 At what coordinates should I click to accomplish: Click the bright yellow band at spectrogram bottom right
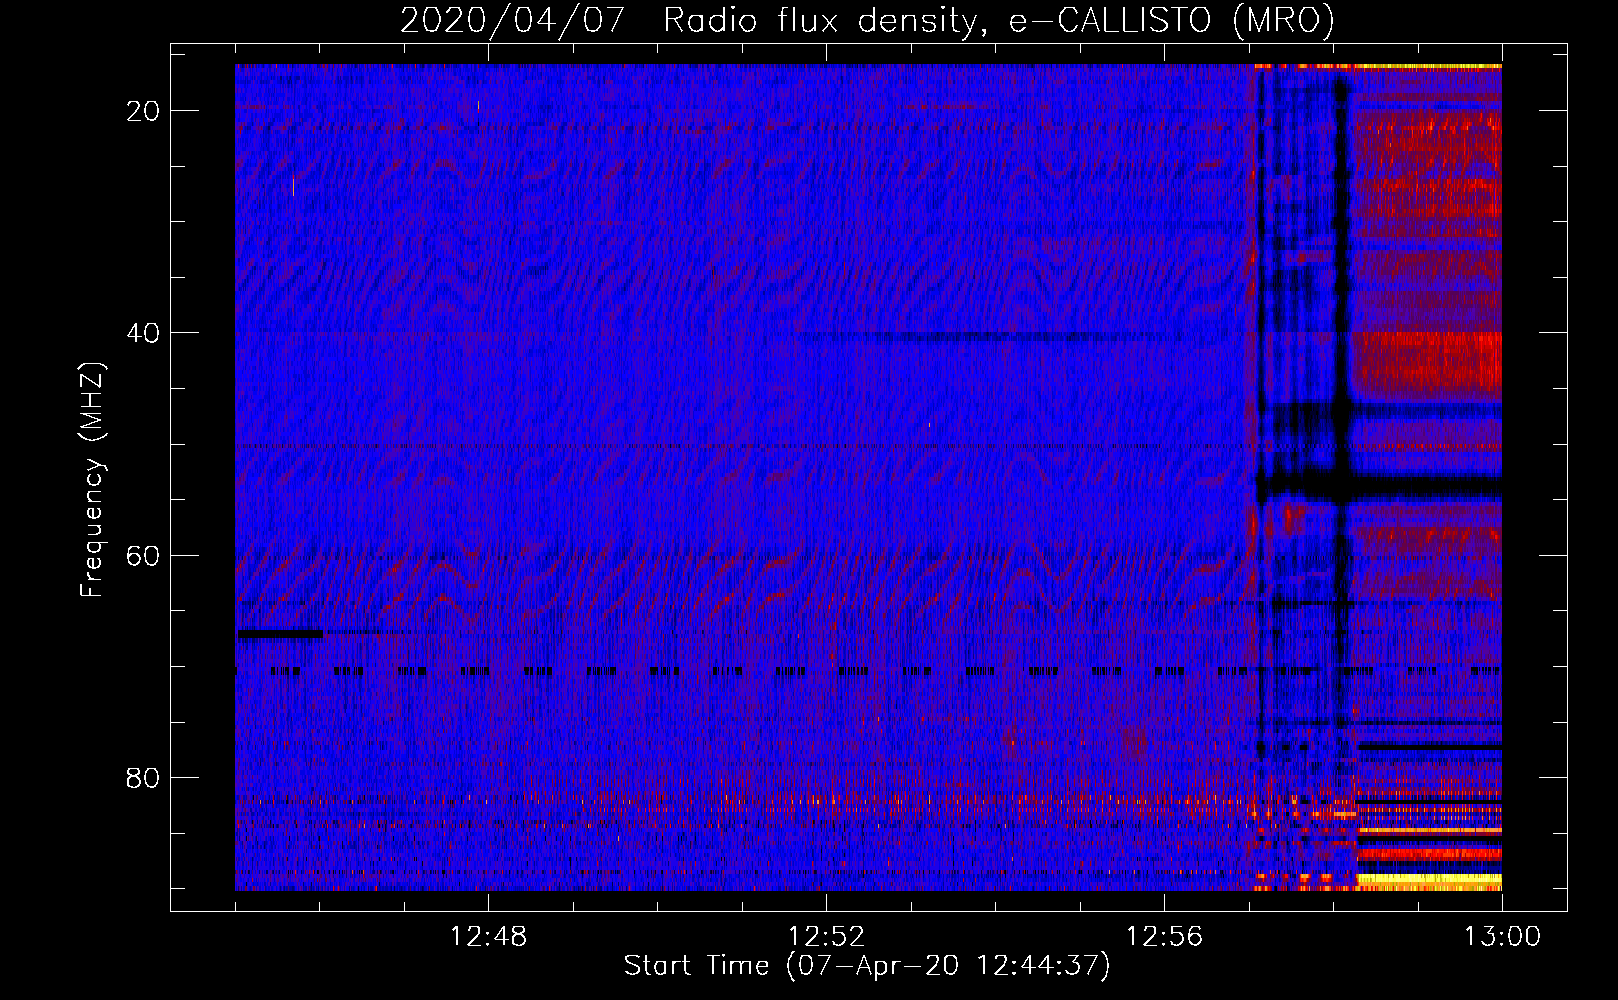pyautogui.click(x=1429, y=881)
